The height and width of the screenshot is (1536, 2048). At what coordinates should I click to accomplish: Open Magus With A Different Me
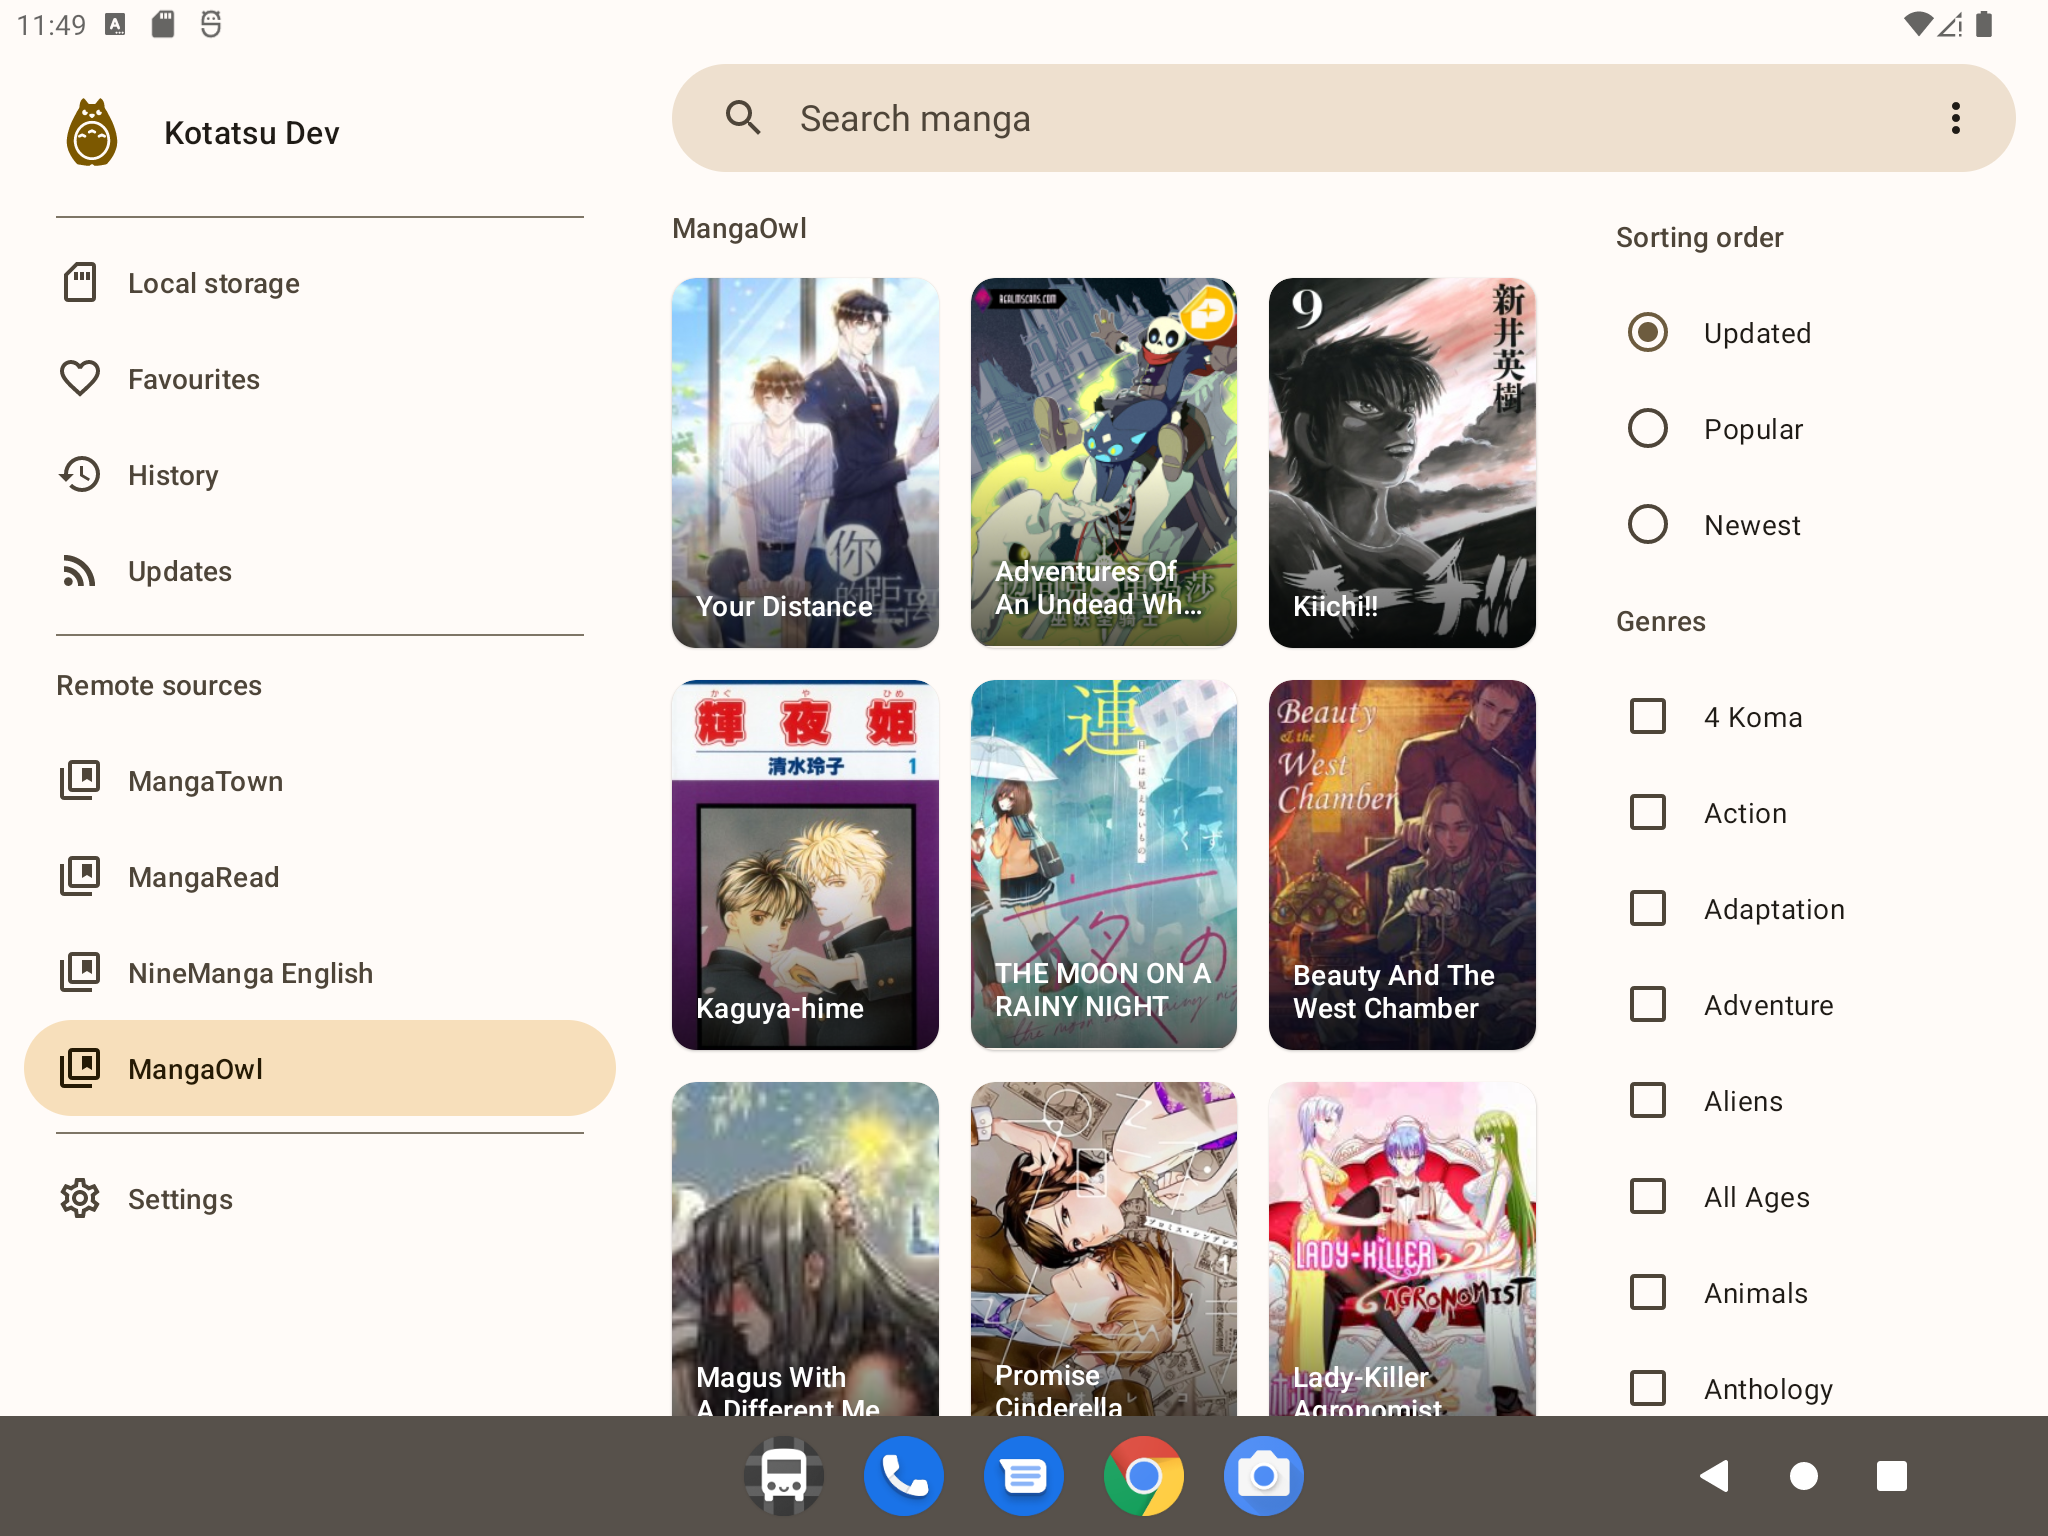click(x=805, y=1249)
